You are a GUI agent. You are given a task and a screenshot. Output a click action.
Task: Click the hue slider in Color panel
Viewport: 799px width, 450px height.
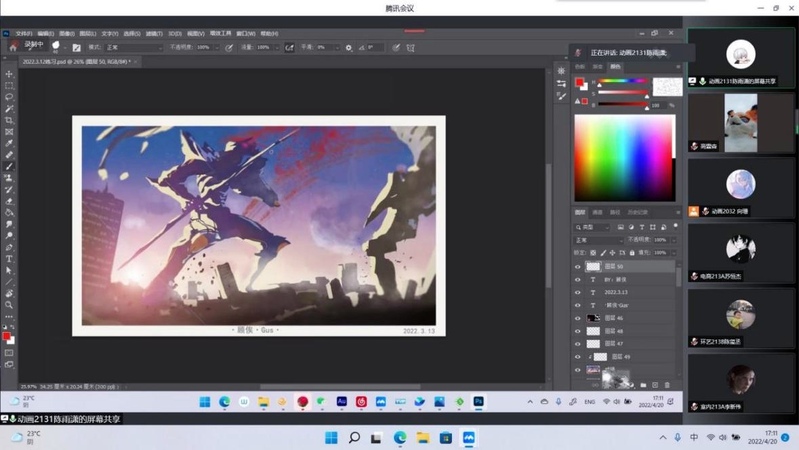coord(623,81)
